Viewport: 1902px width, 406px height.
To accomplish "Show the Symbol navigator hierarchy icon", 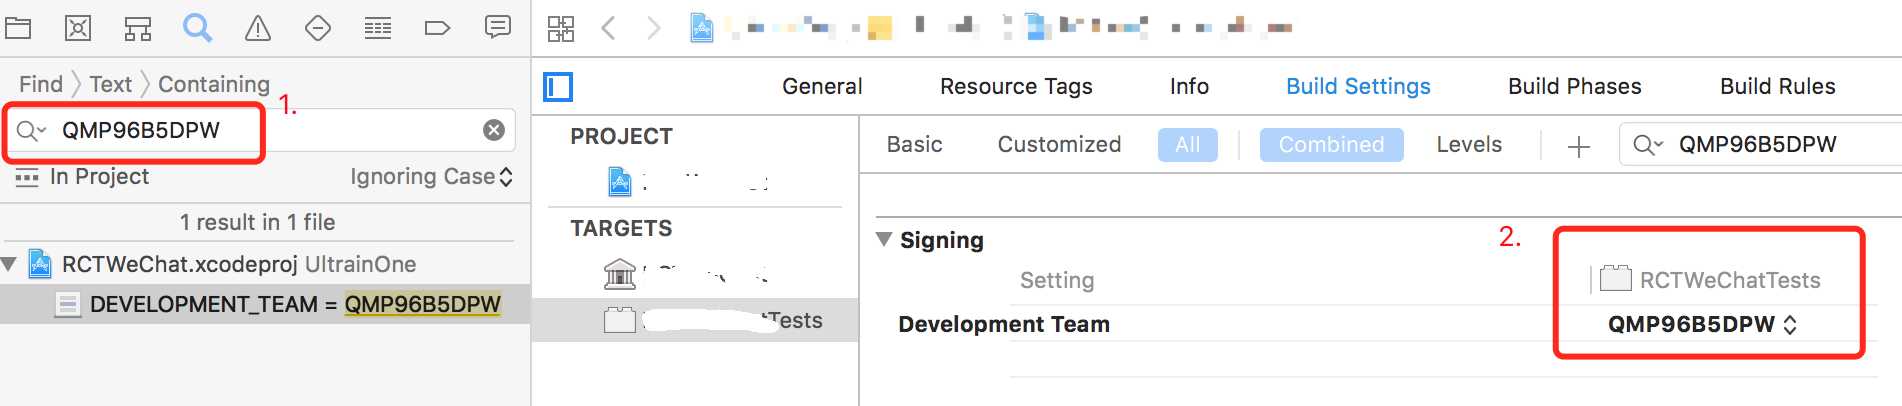I will pos(138,28).
